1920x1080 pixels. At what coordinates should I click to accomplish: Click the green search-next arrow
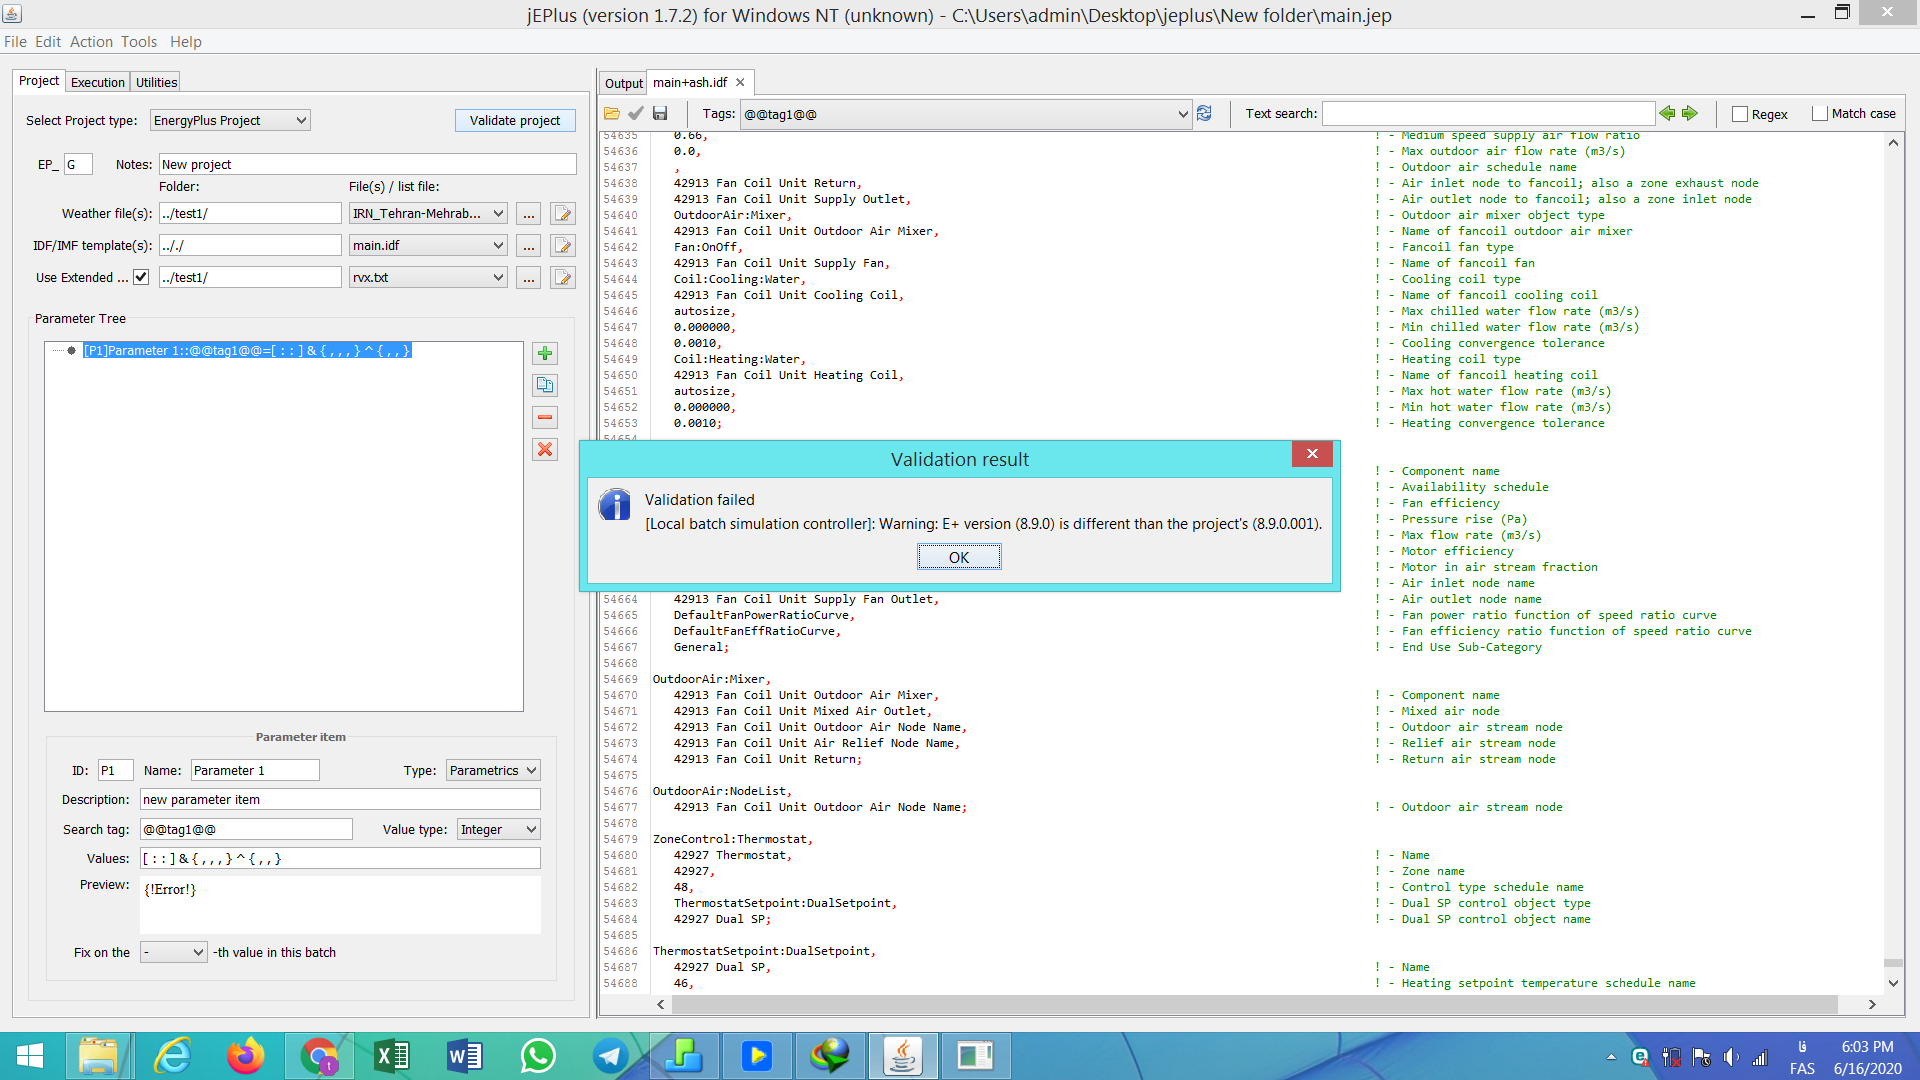click(1690, 114)
